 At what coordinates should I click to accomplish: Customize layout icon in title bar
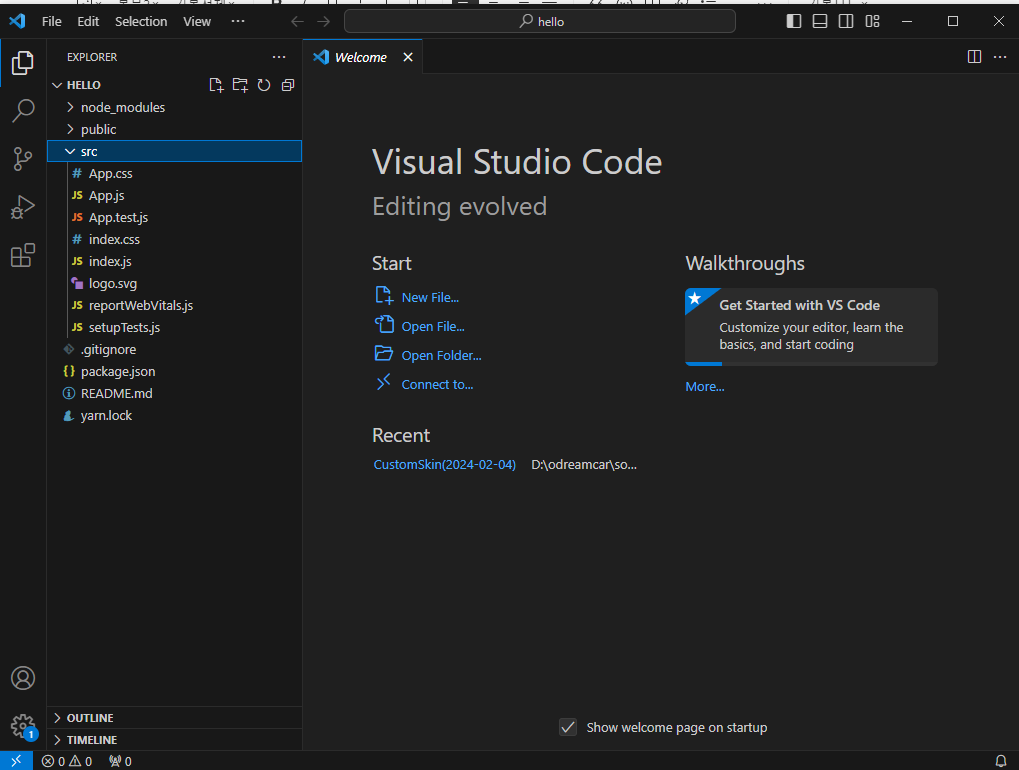coord(872,21)
